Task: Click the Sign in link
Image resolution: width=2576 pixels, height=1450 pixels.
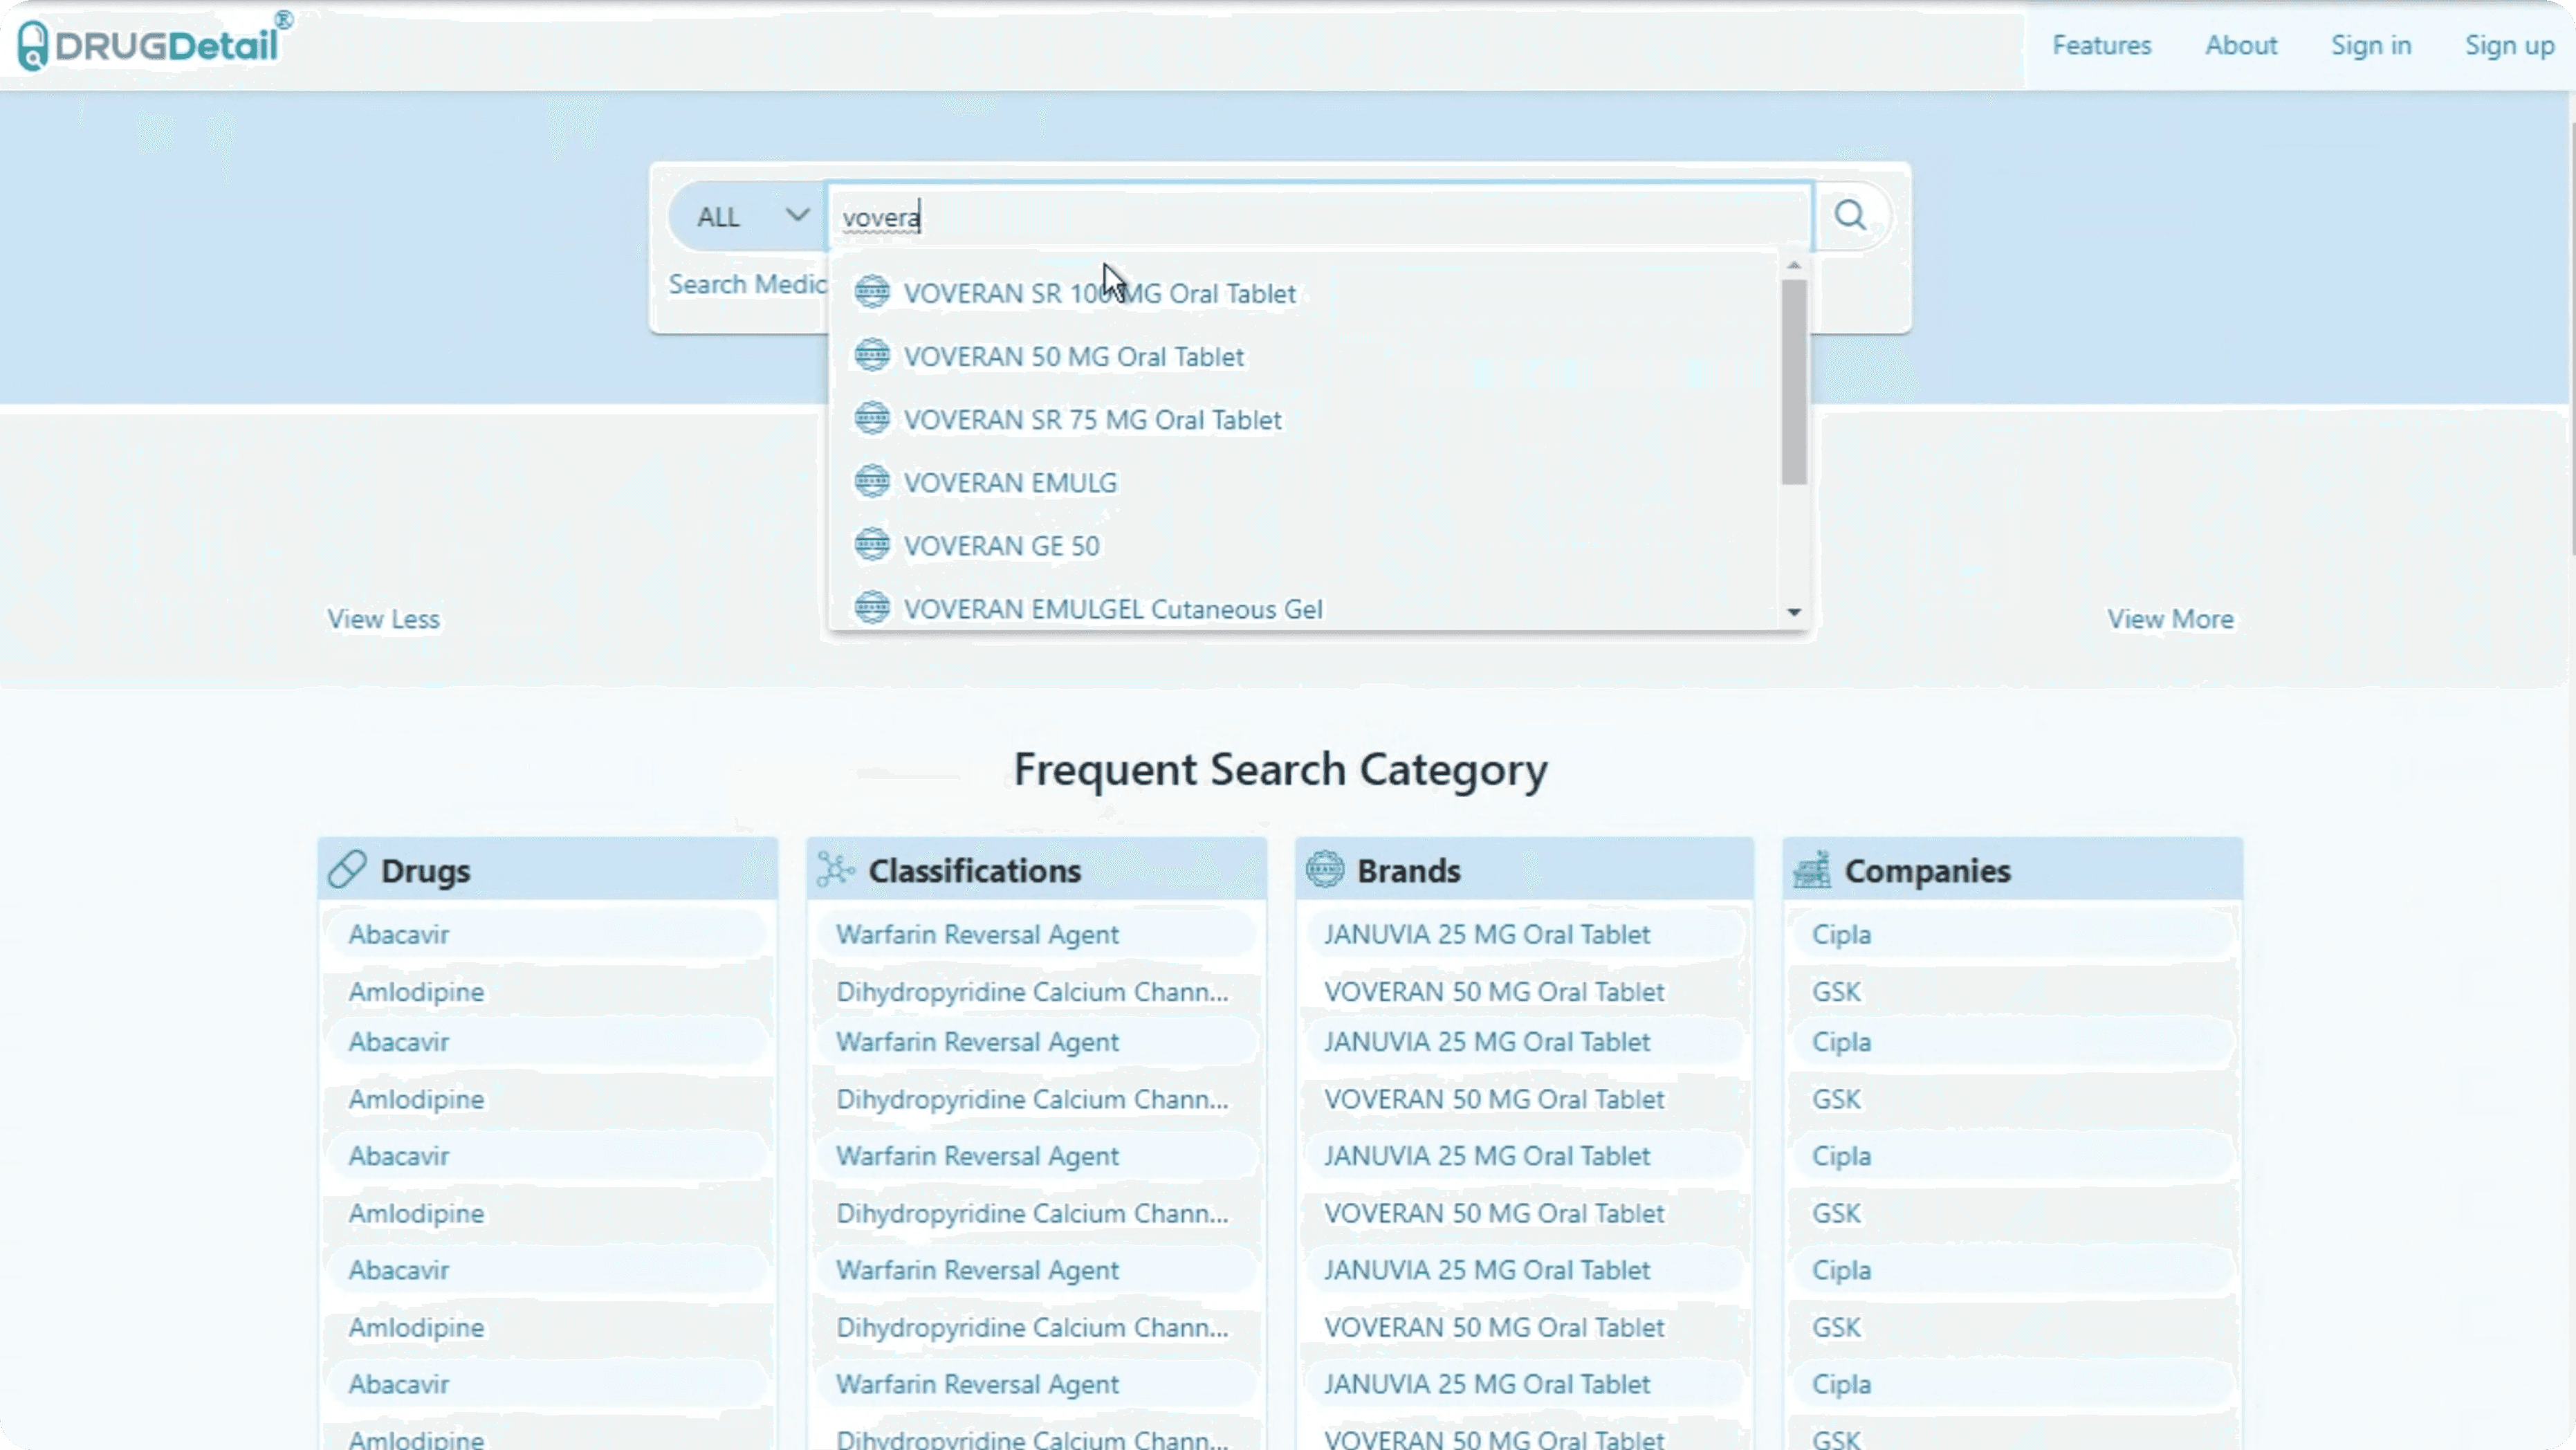Action: pyautogui.click(x=2371, y=45)
